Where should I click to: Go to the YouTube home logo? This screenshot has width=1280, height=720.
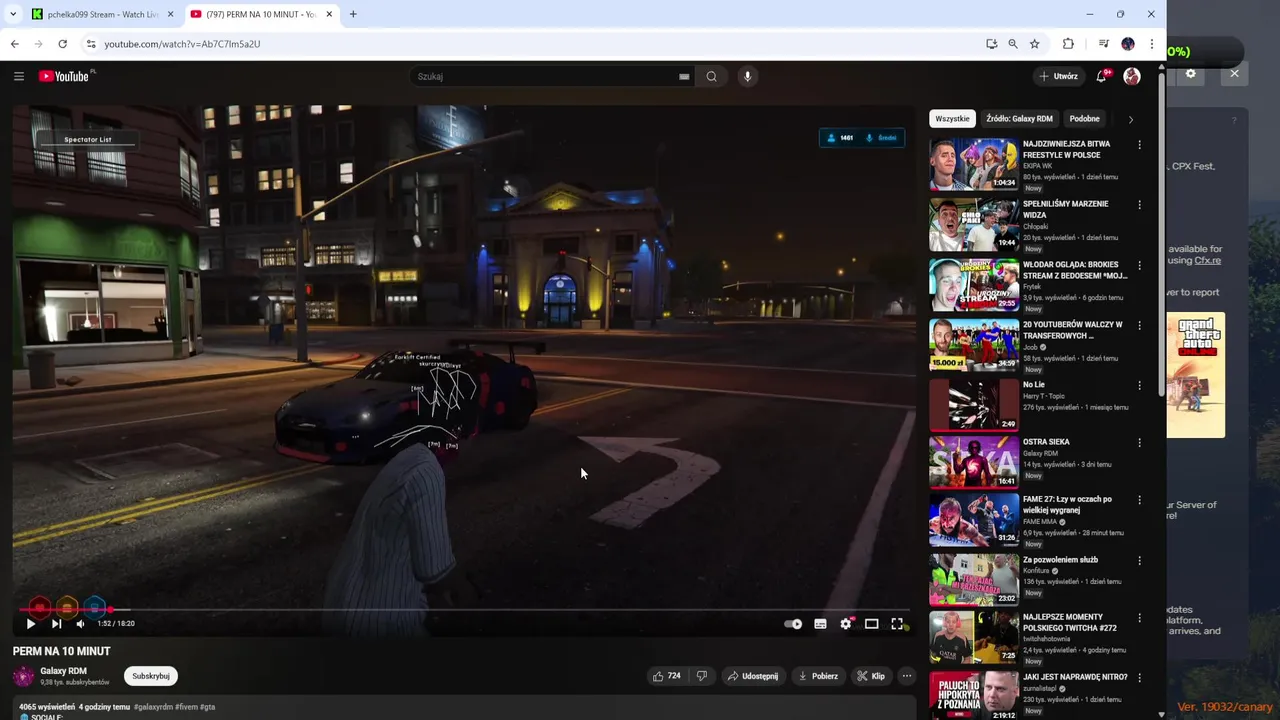pyautogui.click(x=66, y=76)
